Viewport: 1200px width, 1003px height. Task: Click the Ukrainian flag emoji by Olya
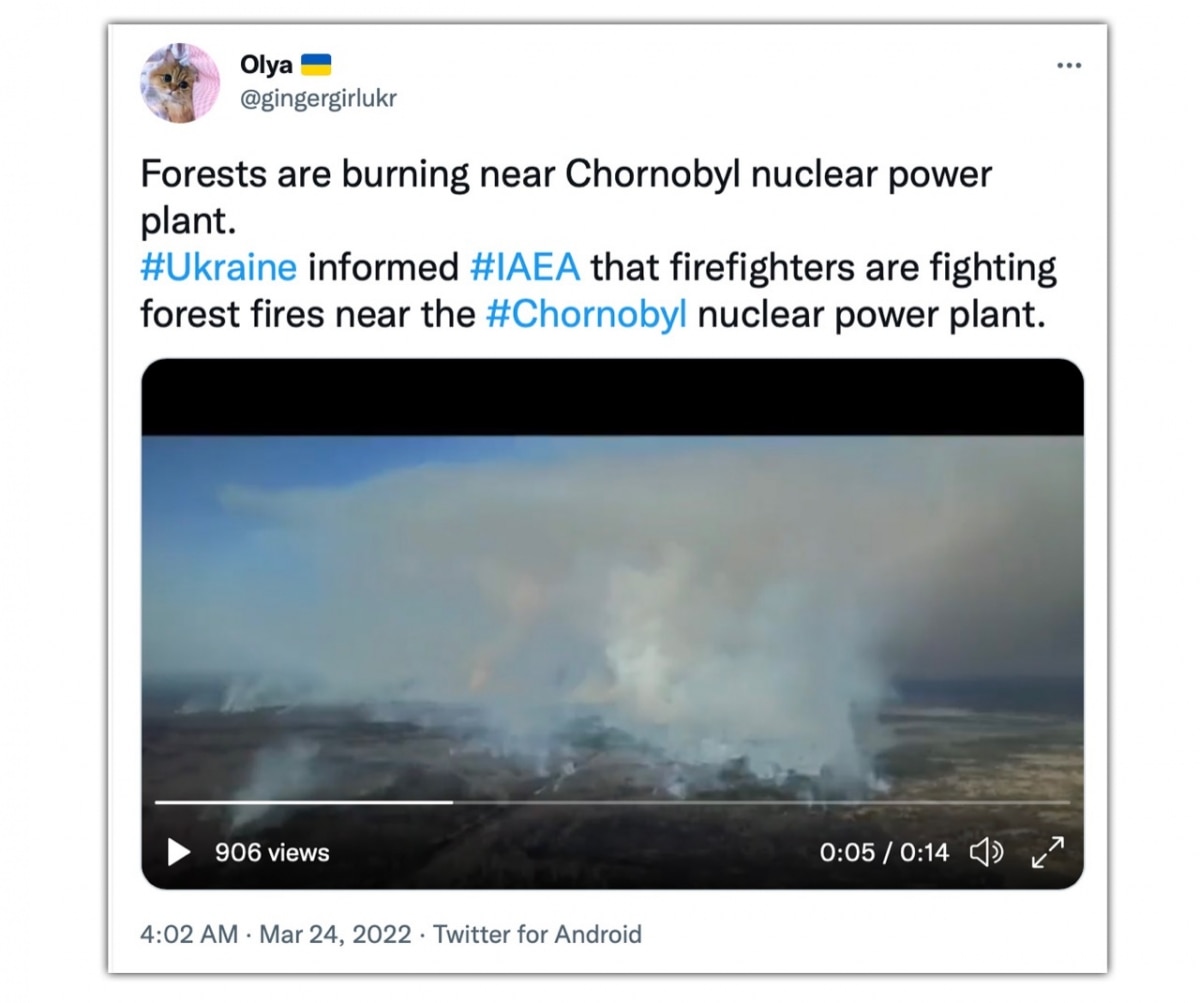(x=316, y=66)
